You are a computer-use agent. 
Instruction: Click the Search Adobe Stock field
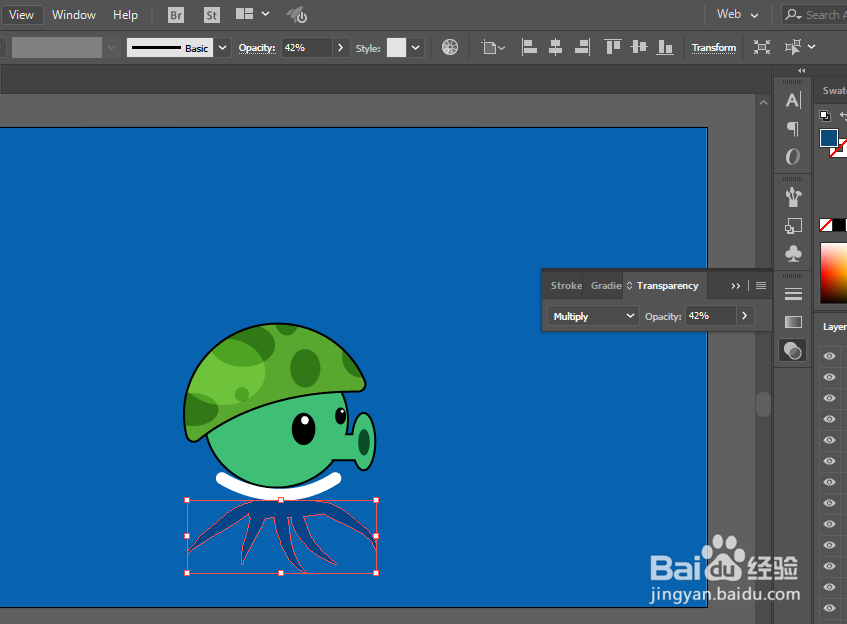pyautogui.click(x=816, y=15)
